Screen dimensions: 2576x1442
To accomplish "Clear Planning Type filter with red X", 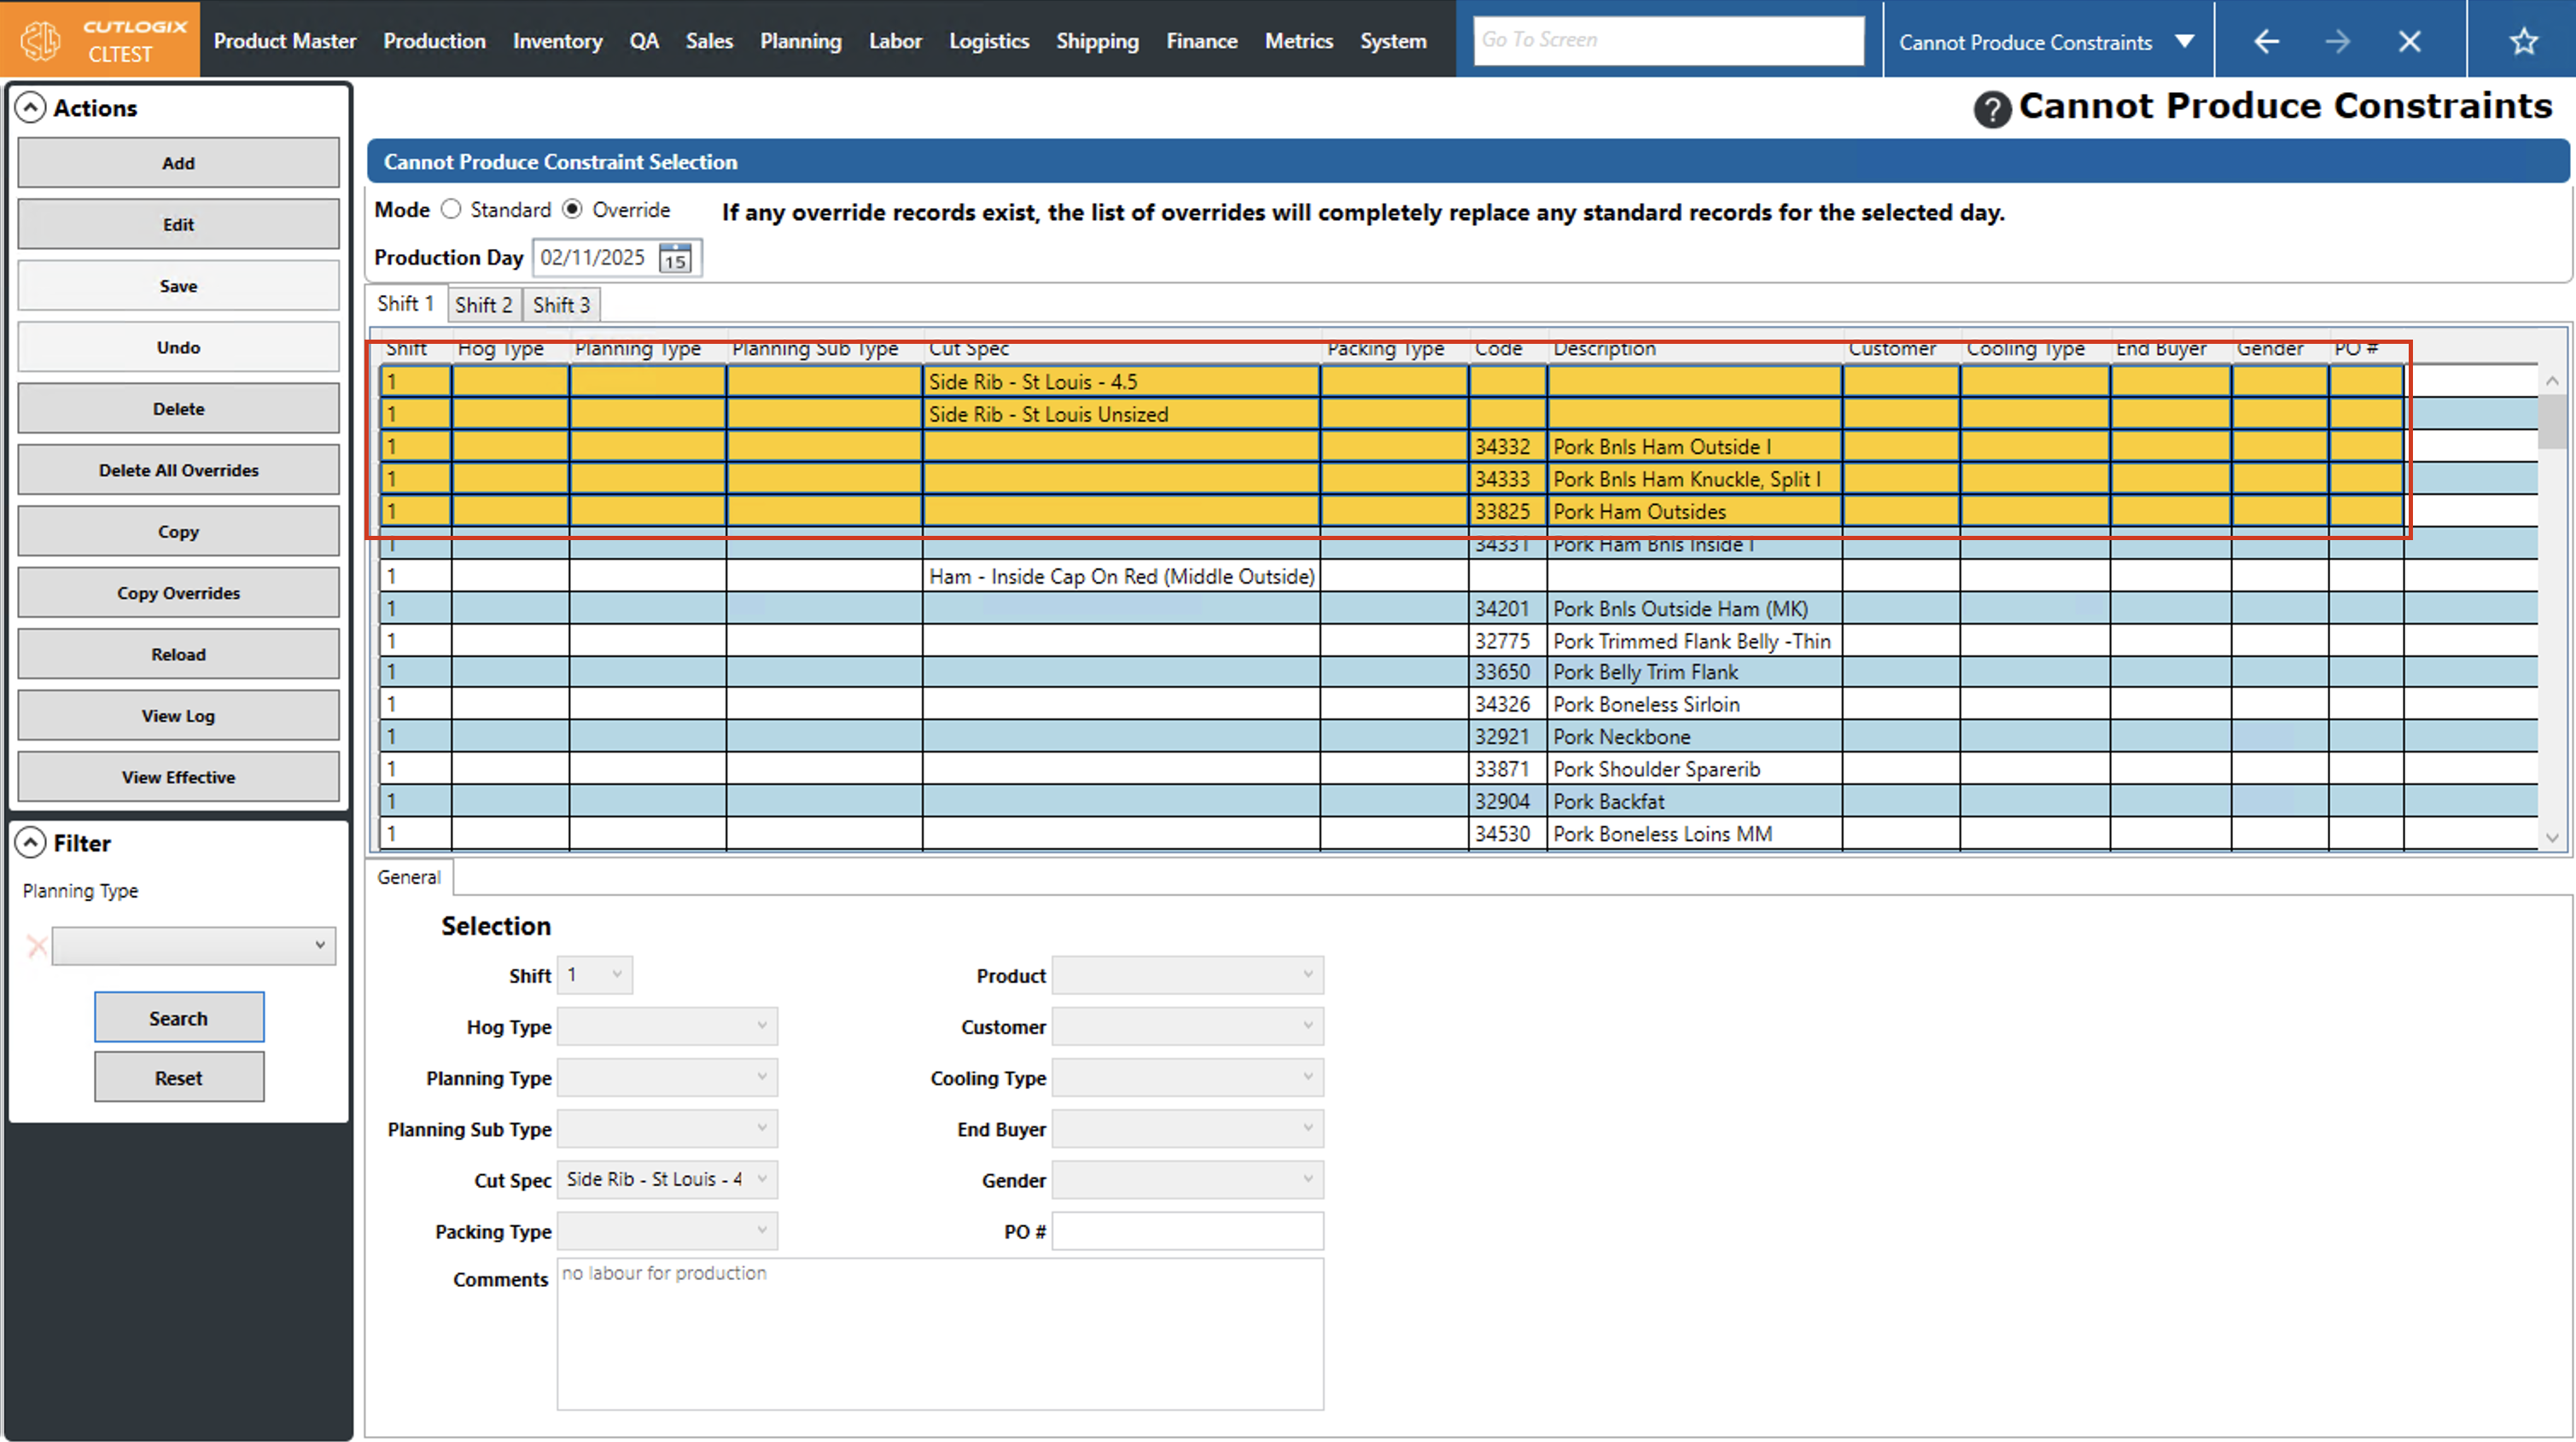I will coord(37,945).
